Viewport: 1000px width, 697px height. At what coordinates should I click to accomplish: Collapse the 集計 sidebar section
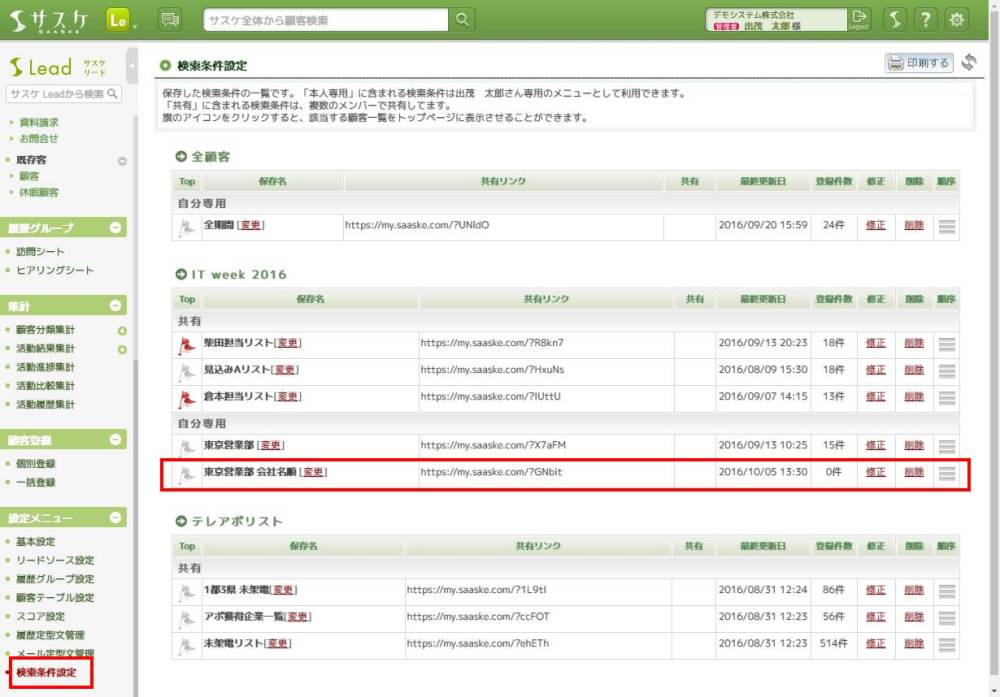coord(116,305)
